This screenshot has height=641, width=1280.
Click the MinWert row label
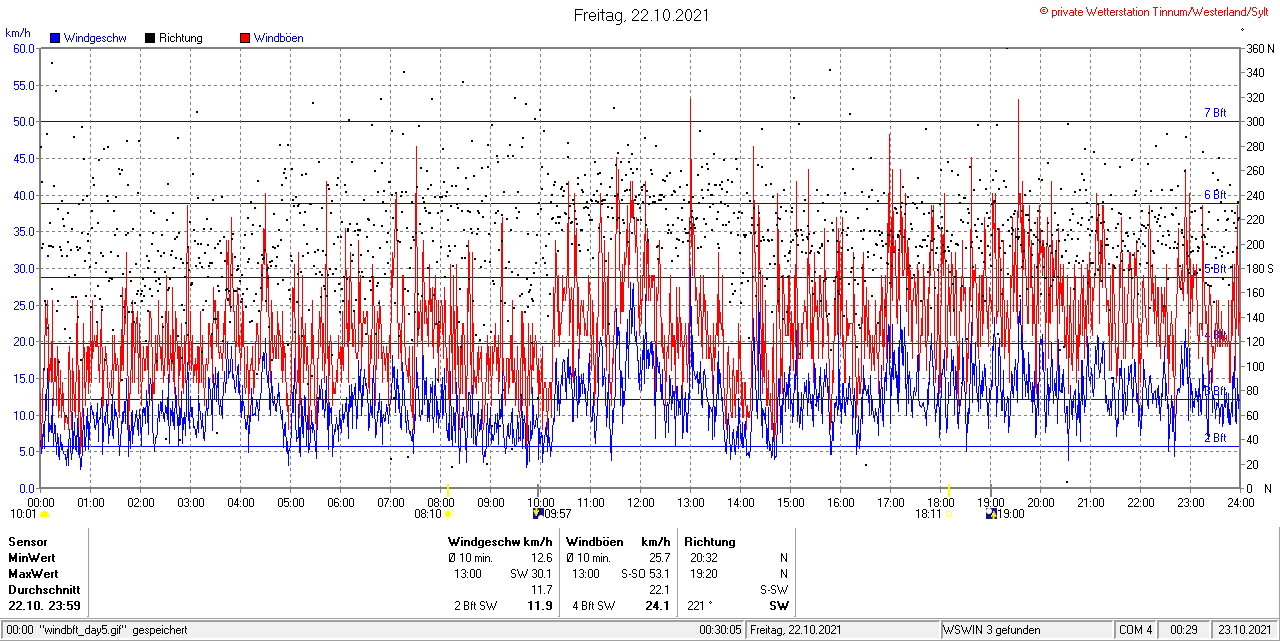click(x=32, y=557)
